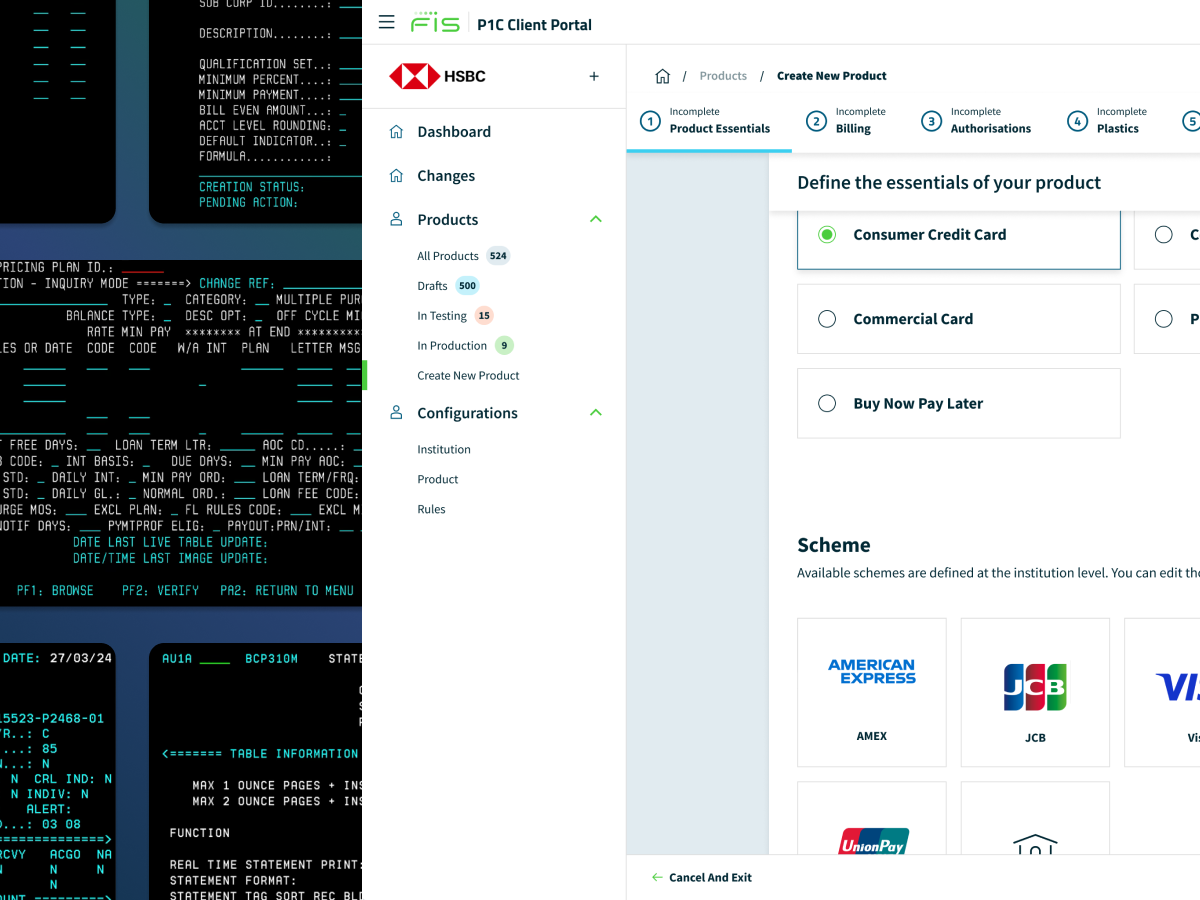Click the plus icon next to HSBC

click(x=594, y=76)
